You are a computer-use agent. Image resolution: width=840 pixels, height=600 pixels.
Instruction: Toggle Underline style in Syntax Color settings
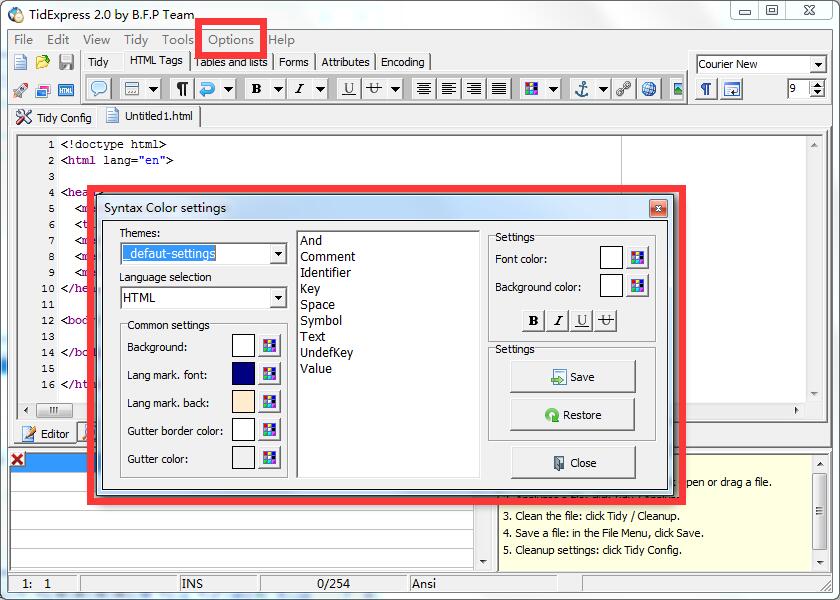582,320
